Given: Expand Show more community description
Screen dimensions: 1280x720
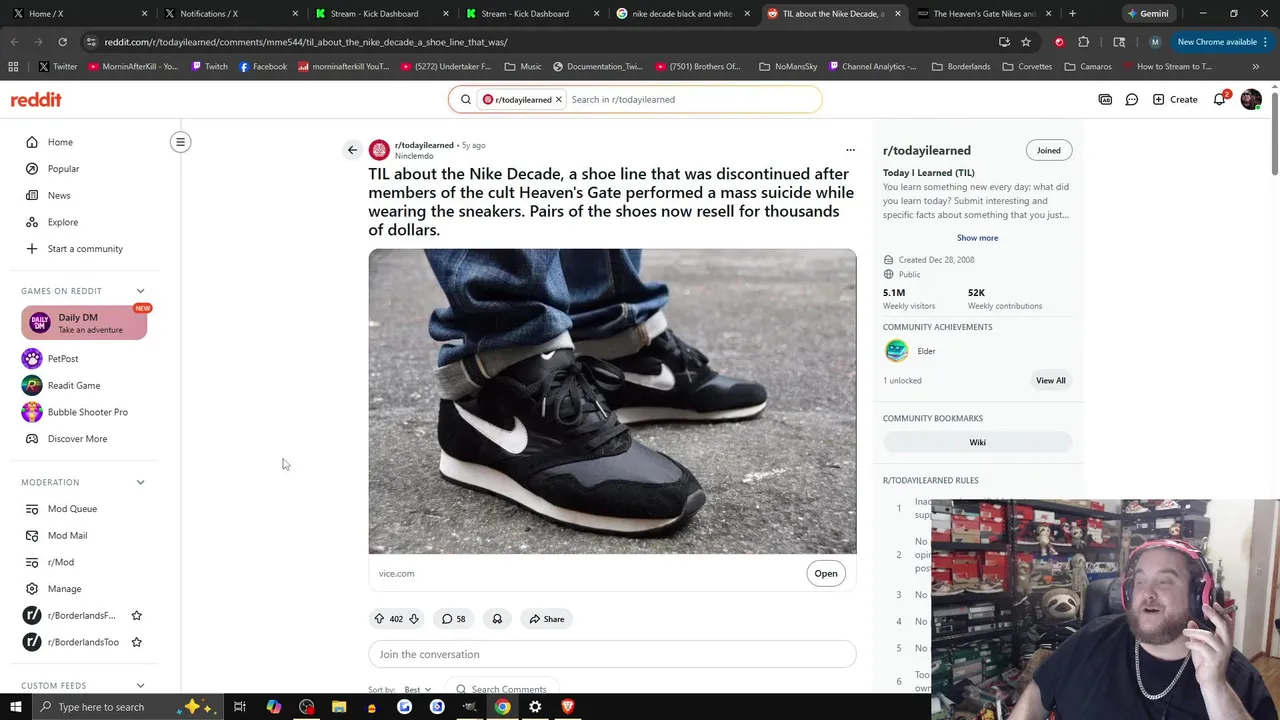Looking at the screenshot, I should (x=977, y=238).
